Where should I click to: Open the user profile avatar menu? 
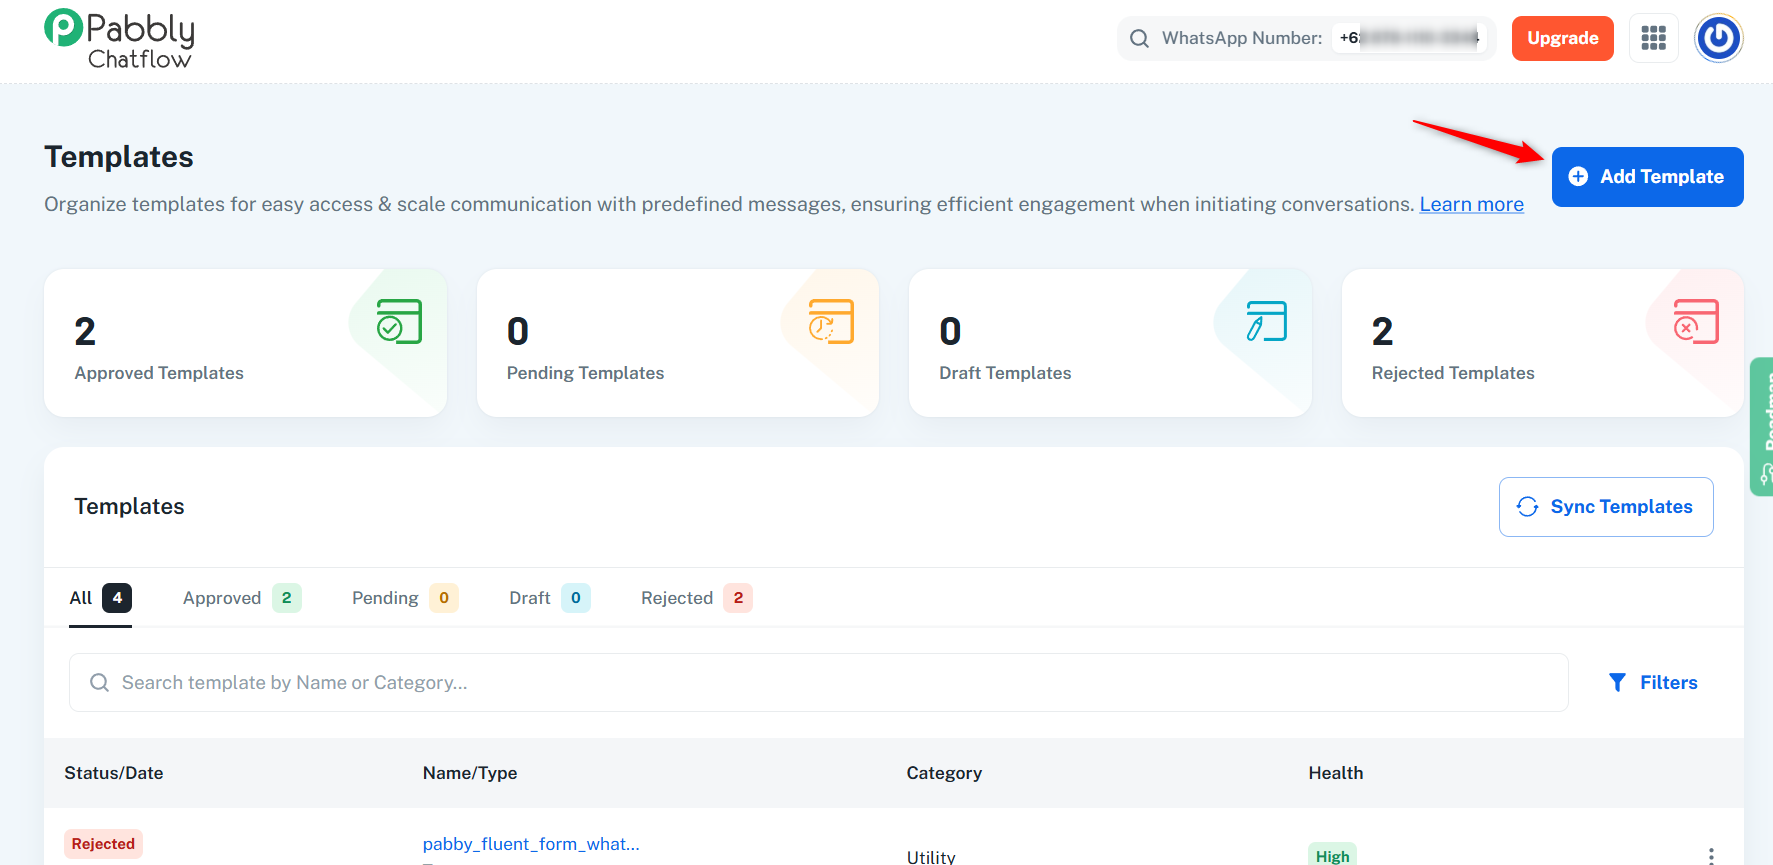tap(1718, 38)
